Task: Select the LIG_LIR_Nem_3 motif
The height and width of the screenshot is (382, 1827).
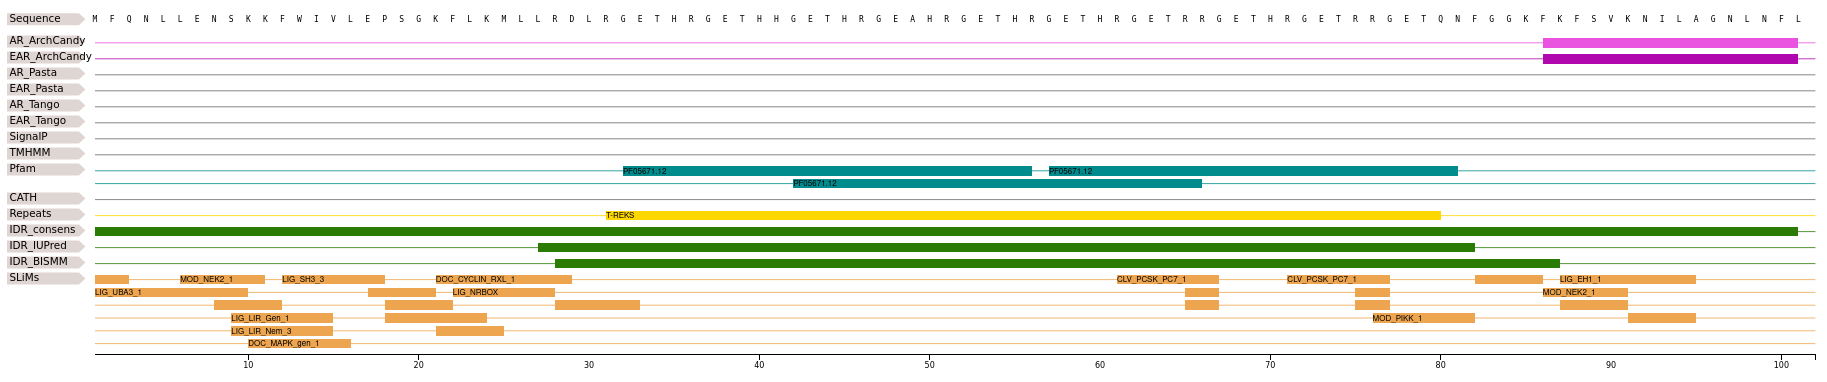Action: point(282,331)
